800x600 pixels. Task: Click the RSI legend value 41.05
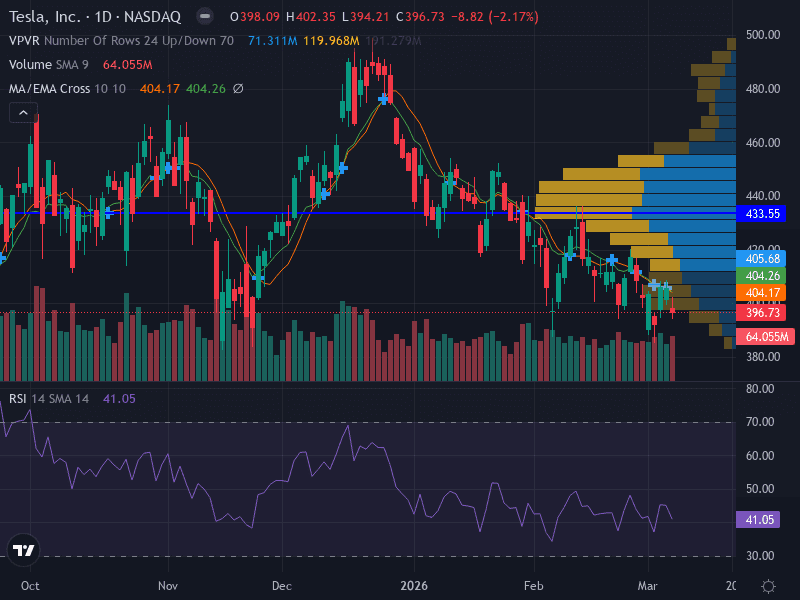(x=119, y=399)
